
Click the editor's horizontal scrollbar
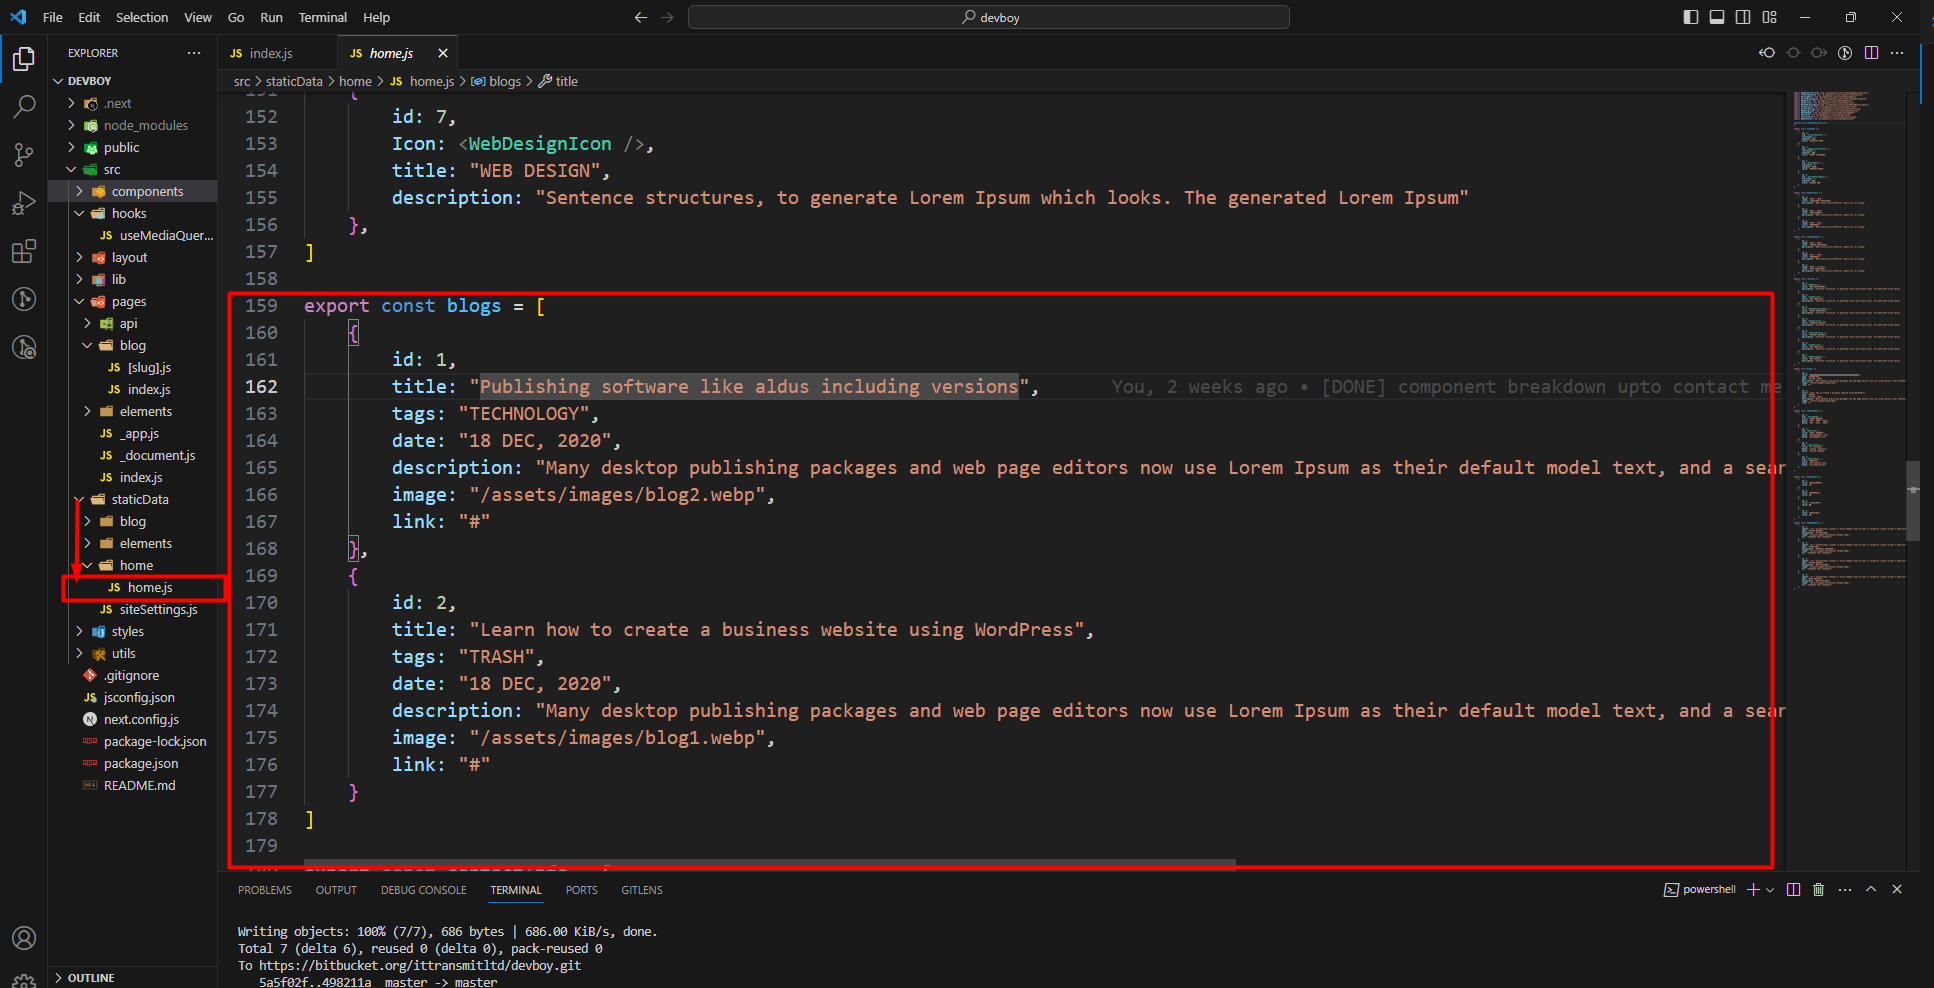pyautogui.click(x=770, y=863)
